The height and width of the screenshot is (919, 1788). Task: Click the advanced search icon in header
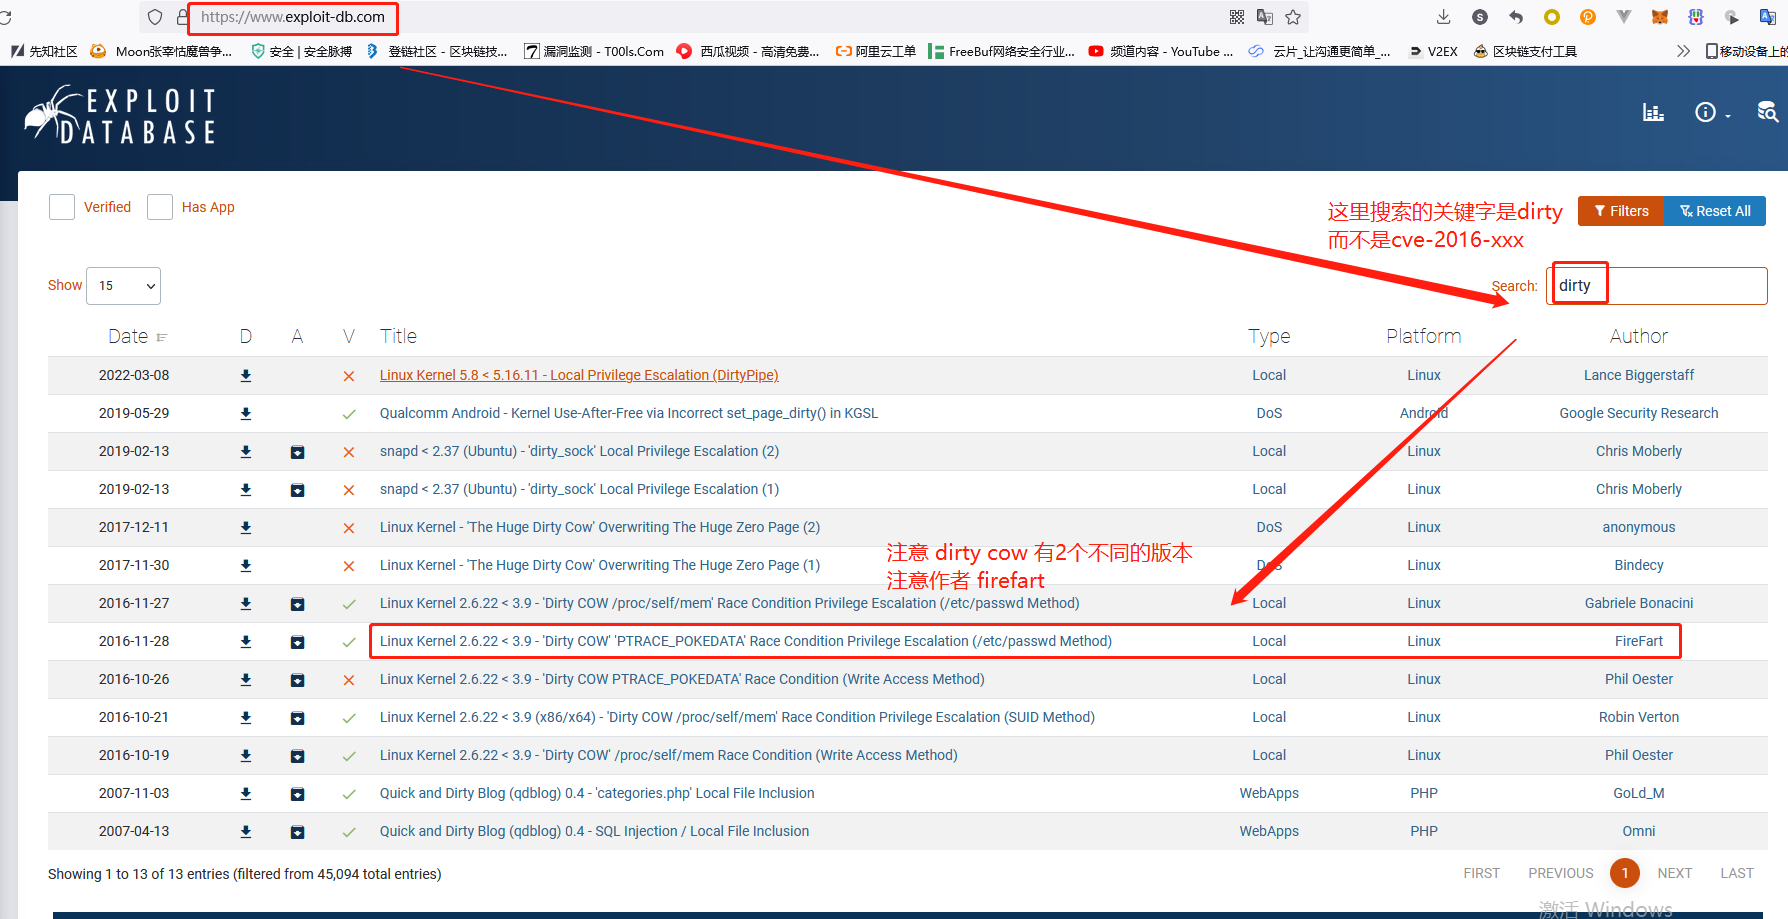(x=1767, y=112)
